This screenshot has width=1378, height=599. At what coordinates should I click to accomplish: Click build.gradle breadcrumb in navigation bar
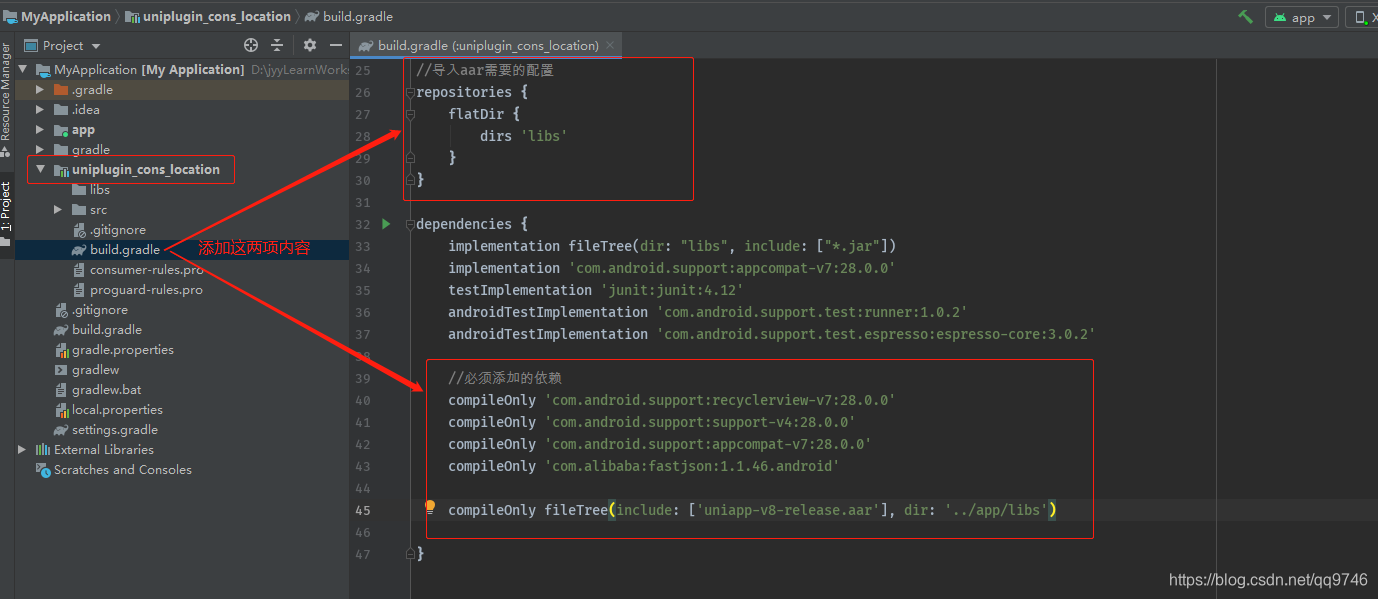(x=349, y=16)
